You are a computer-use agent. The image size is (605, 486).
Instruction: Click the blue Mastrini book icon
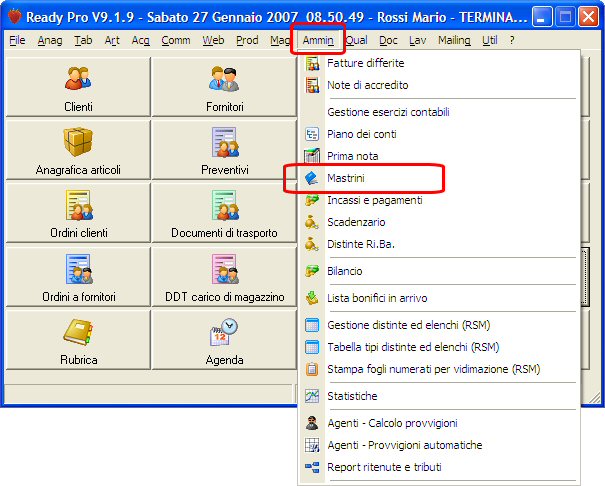click(312, 178)
